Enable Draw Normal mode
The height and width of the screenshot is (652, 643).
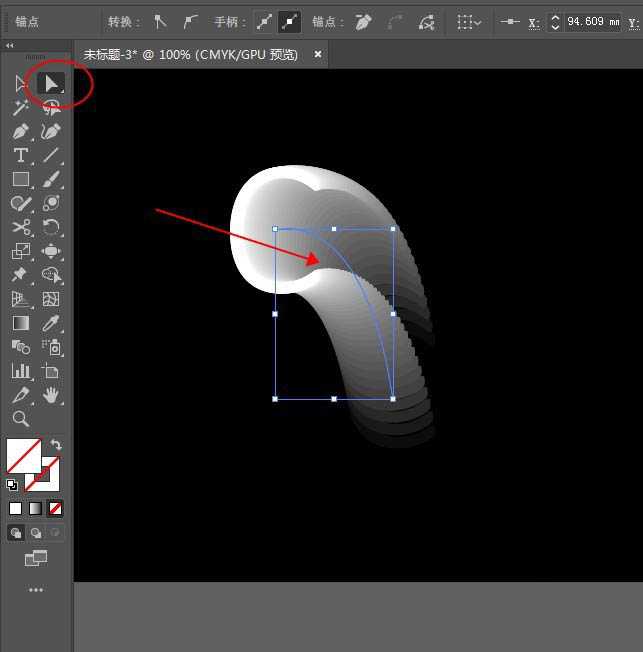15,533
